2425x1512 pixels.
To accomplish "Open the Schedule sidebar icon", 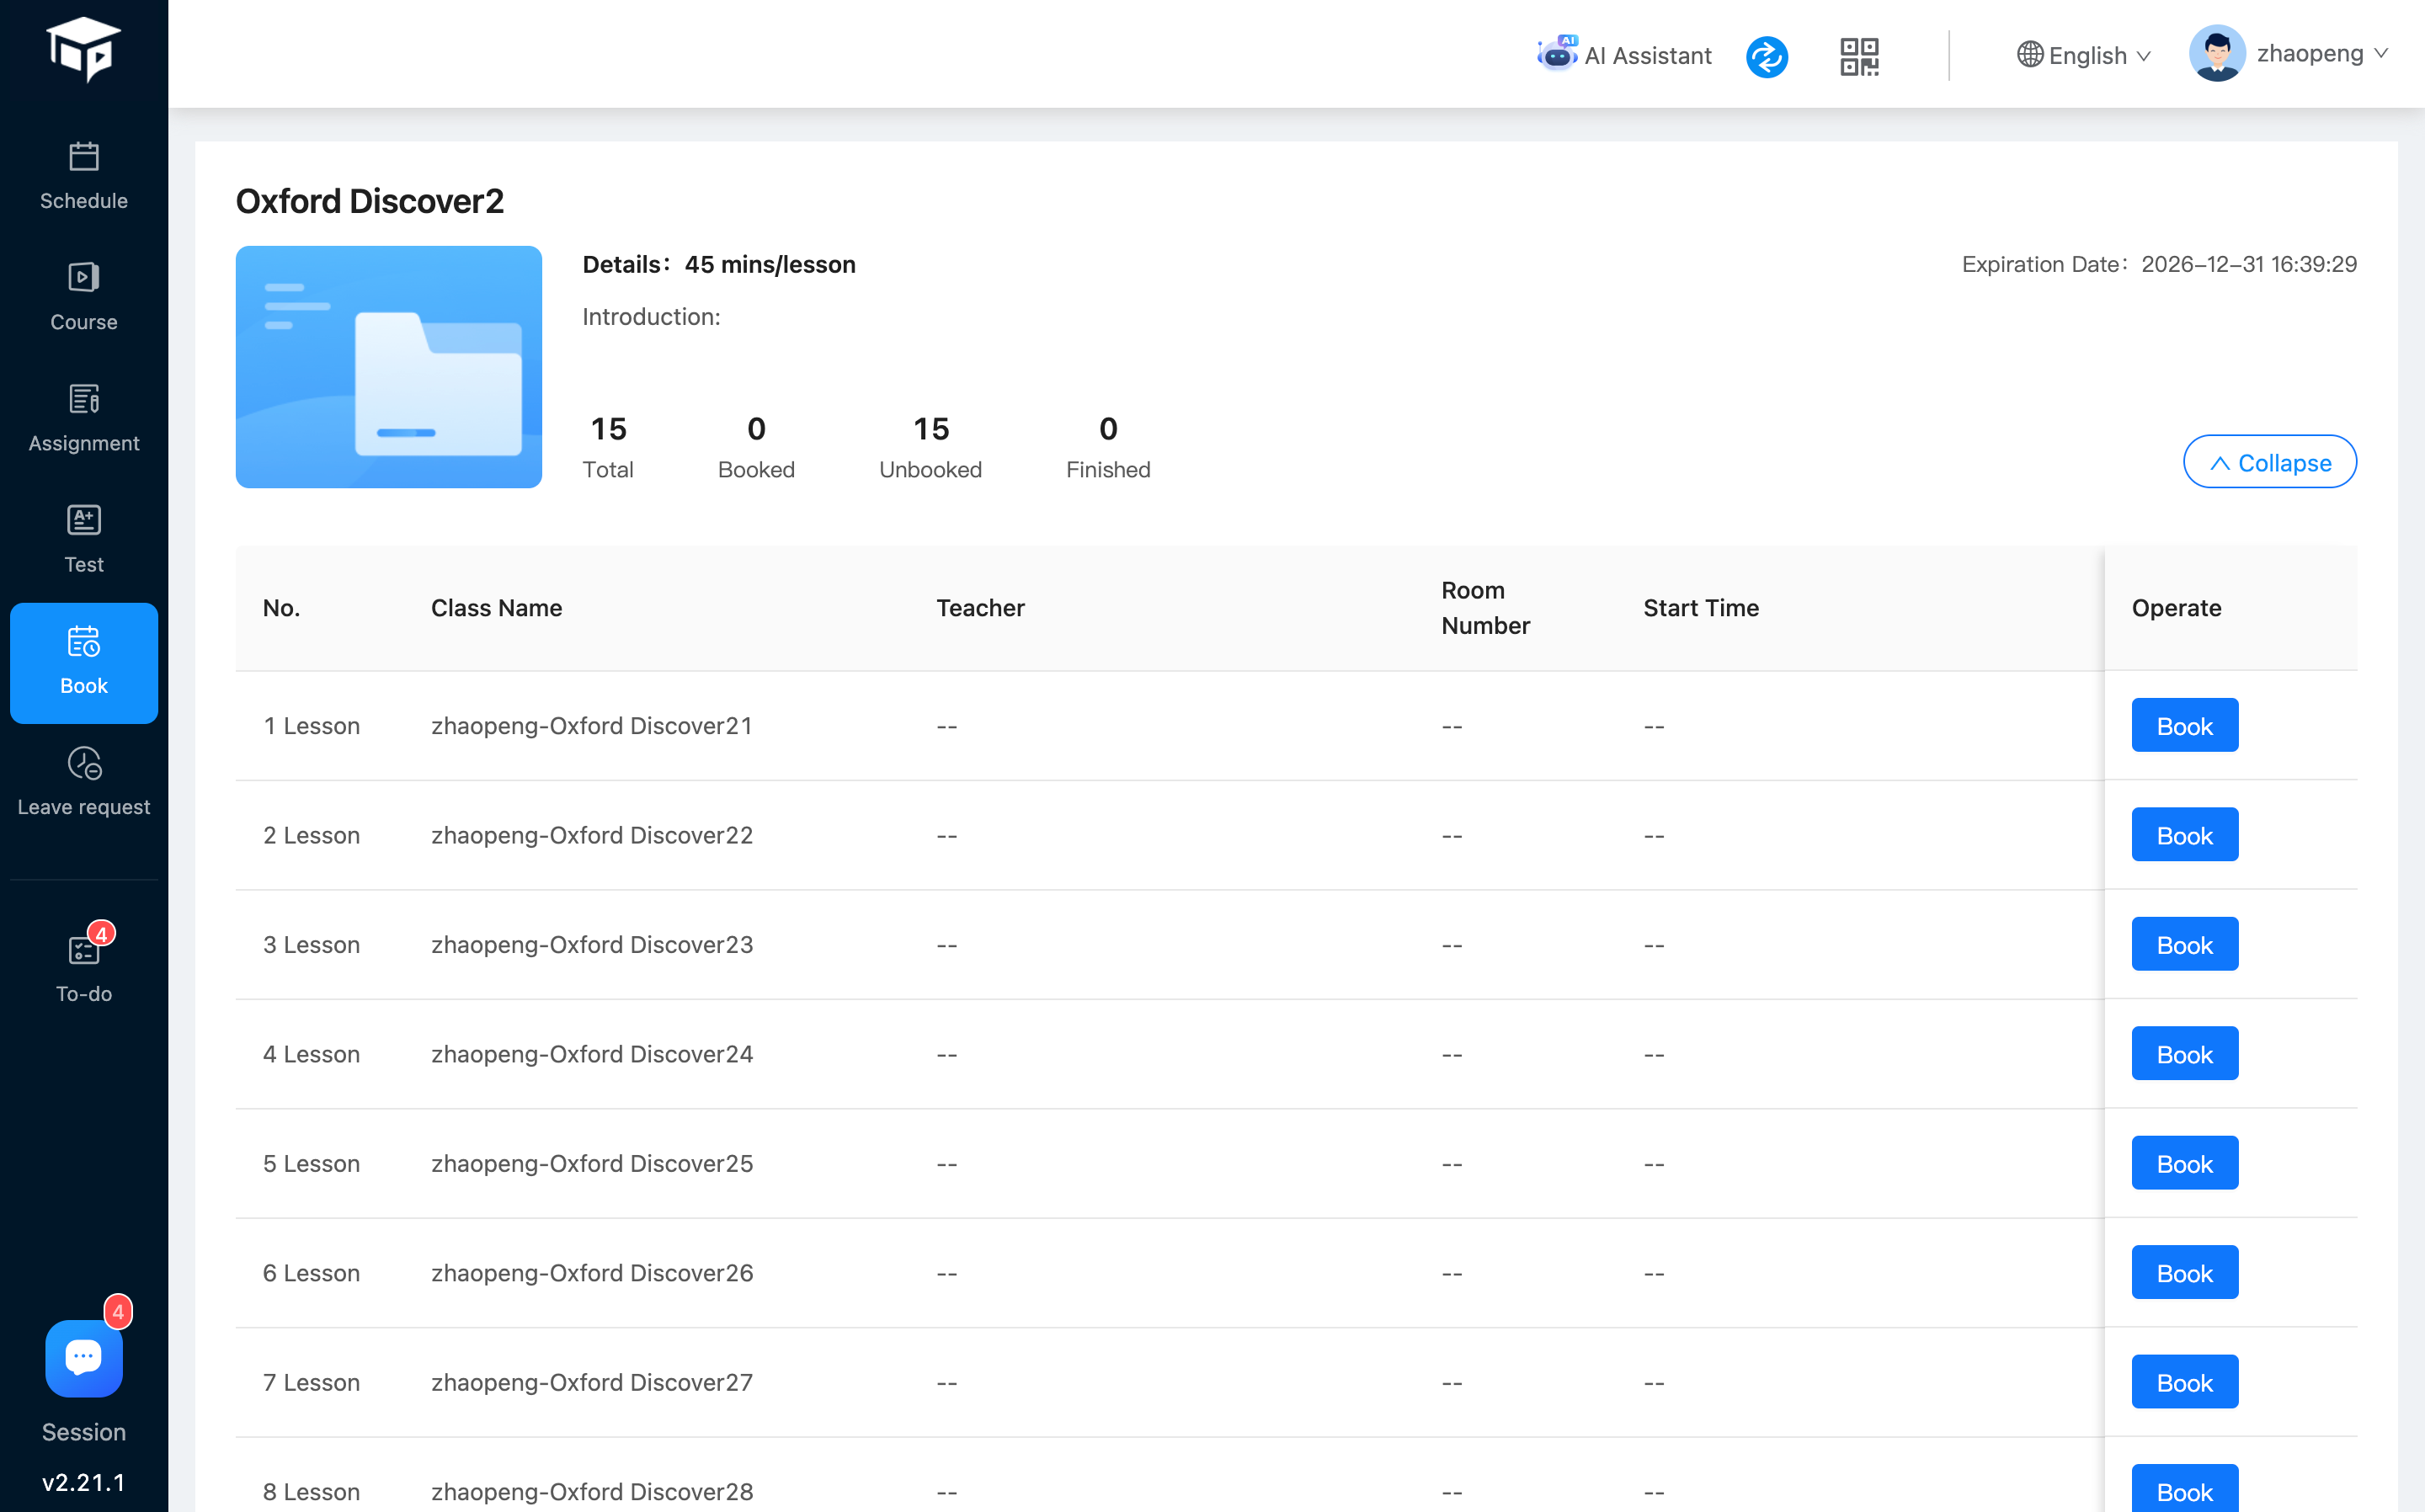I will tap(84, 176).
